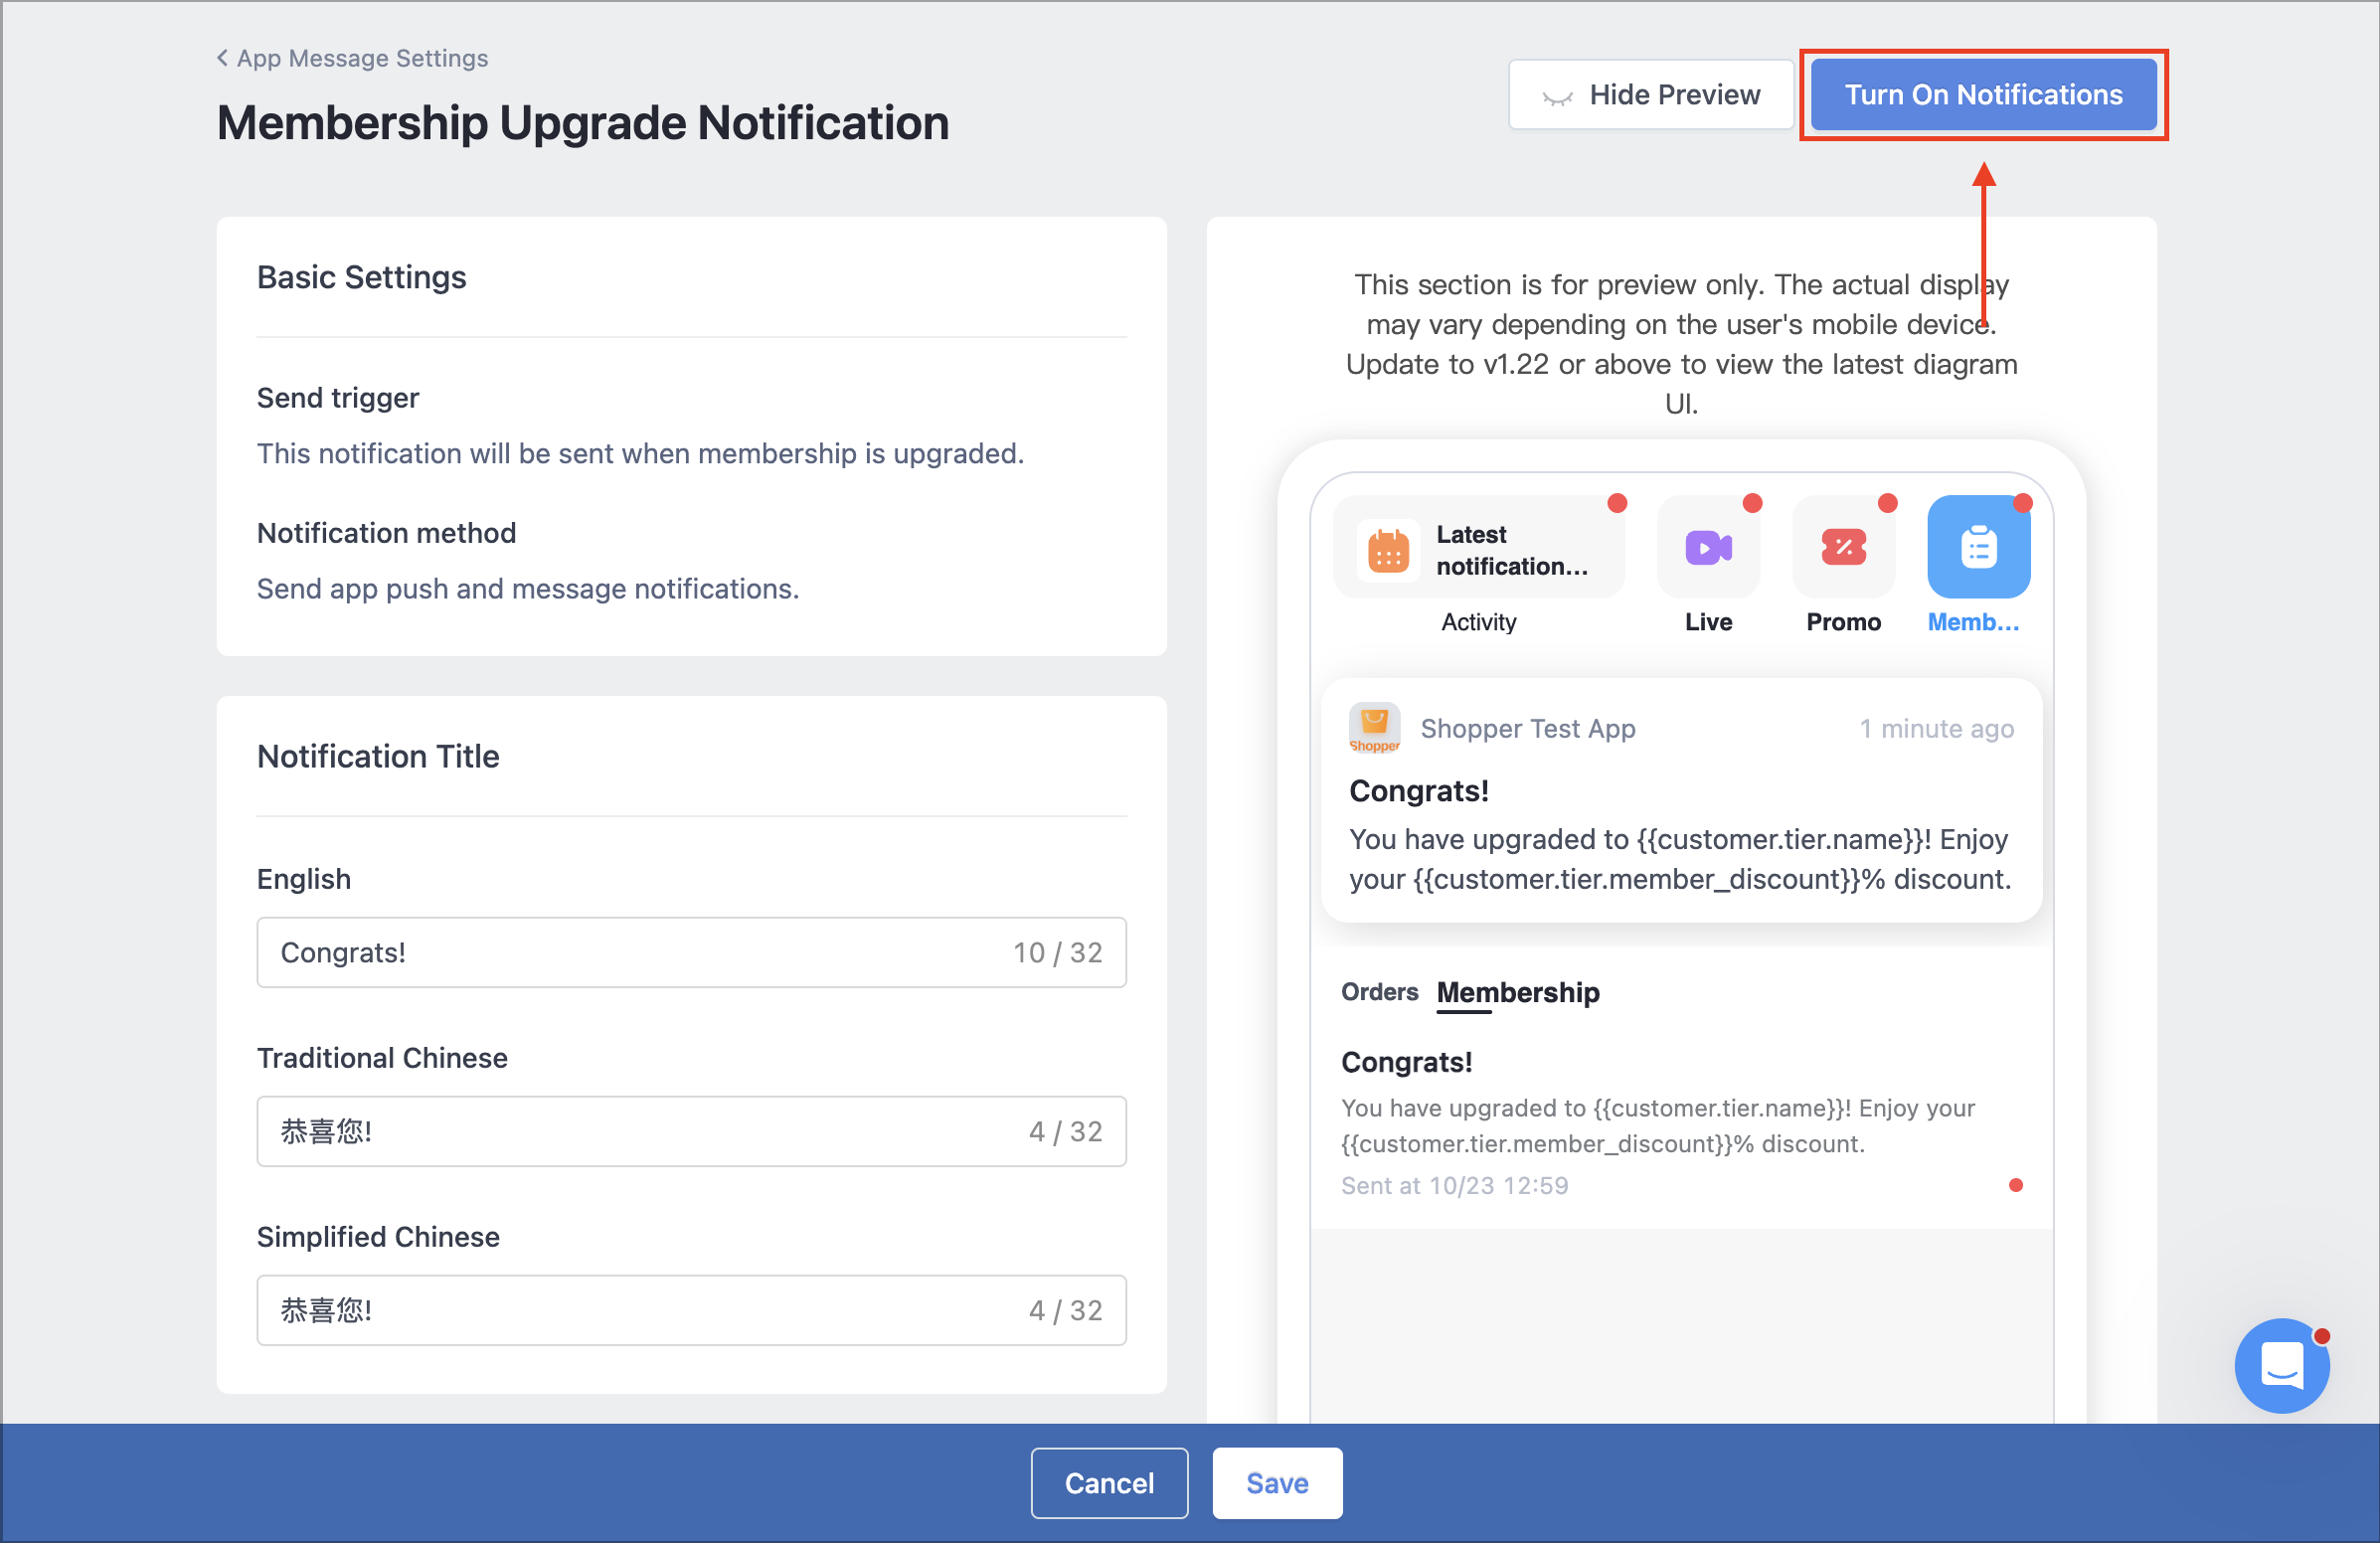Edit the English notification title field

[691, 952]
